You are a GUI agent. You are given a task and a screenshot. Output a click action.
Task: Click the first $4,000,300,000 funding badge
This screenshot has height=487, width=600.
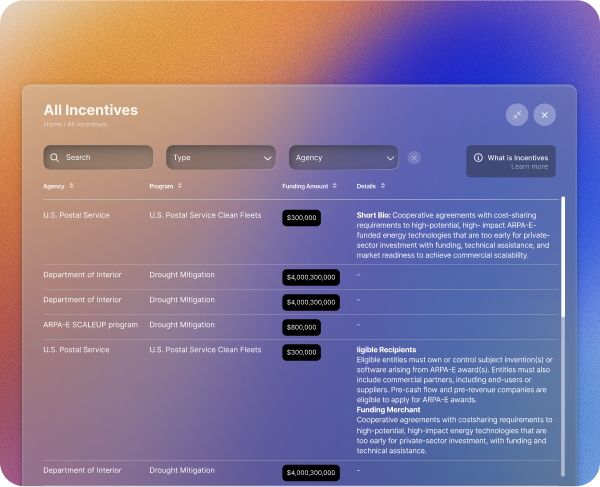(x=311, y=277)
